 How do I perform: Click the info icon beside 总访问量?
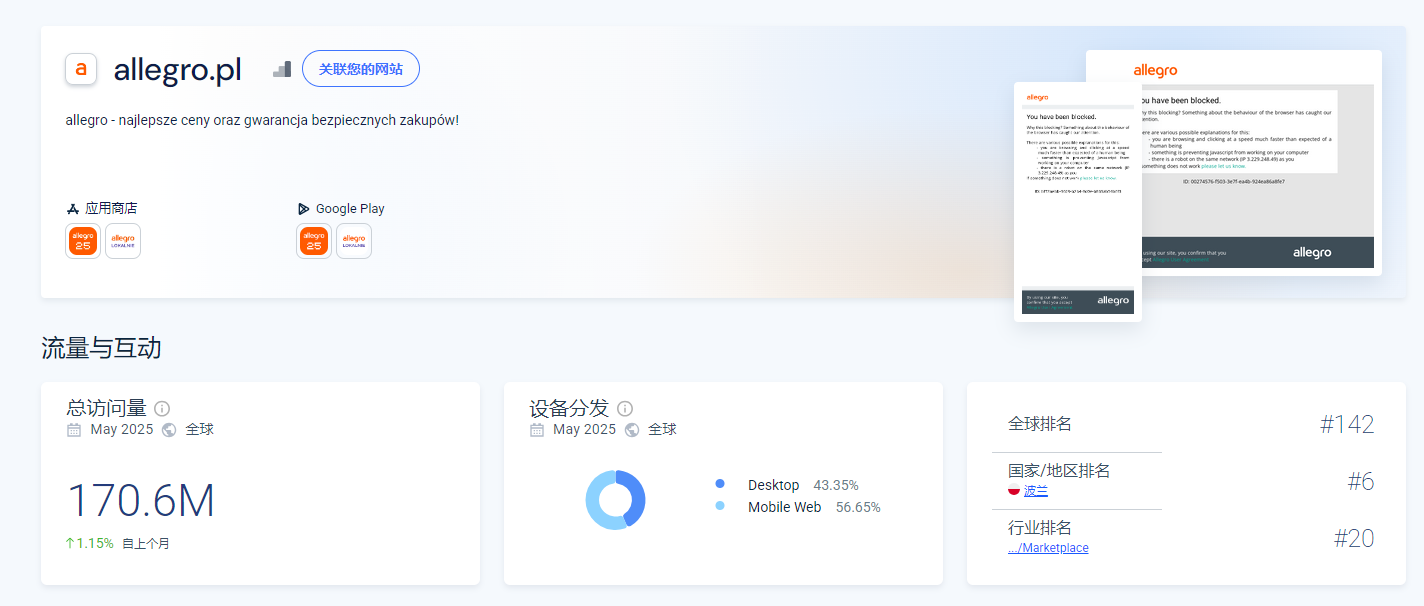[x=162, y=408]
